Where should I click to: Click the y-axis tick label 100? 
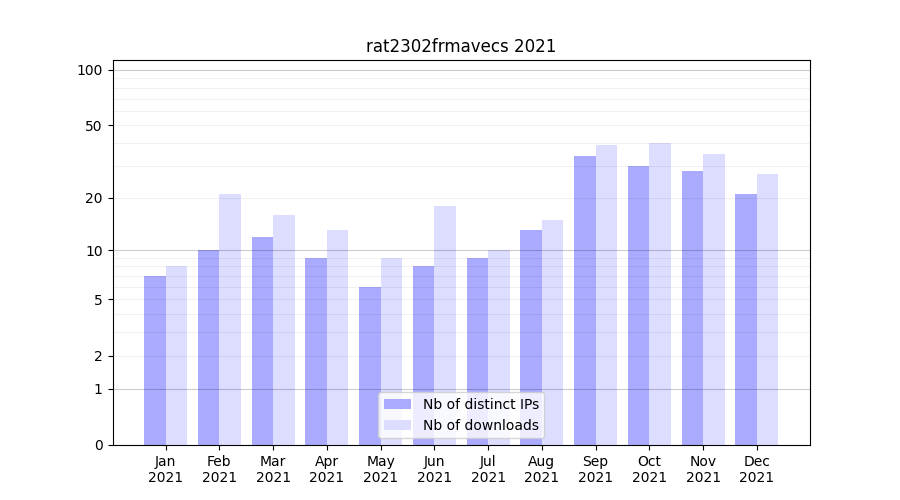tap(90, 70)
